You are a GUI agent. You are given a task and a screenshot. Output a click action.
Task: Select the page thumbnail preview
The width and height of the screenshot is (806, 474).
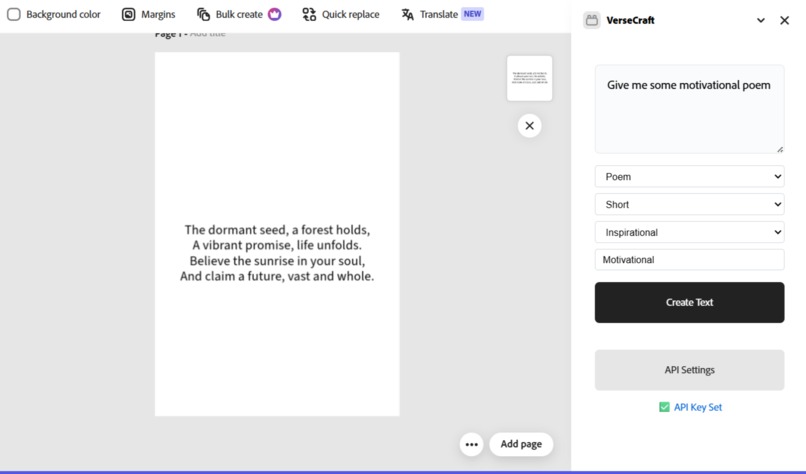529,78
